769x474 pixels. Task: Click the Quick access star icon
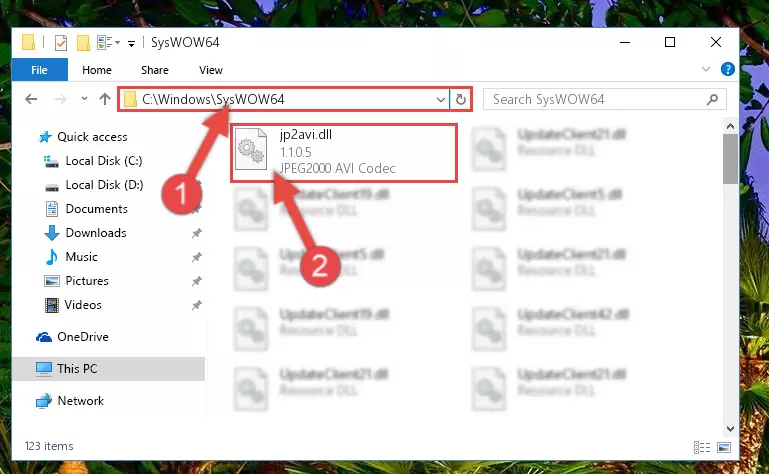pyautogui.click(x=45, y=137)
